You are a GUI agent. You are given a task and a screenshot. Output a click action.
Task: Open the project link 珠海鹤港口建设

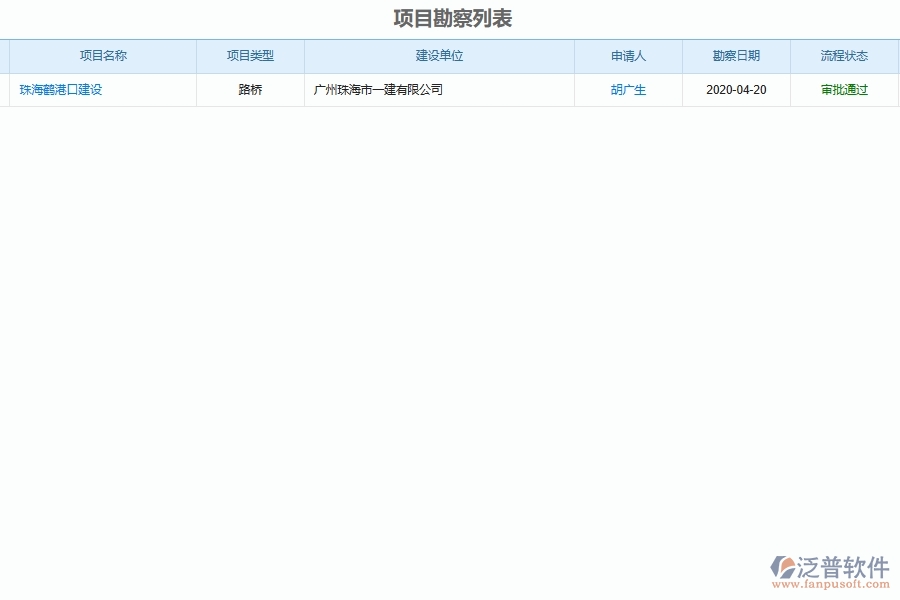[x=59, y=90]
